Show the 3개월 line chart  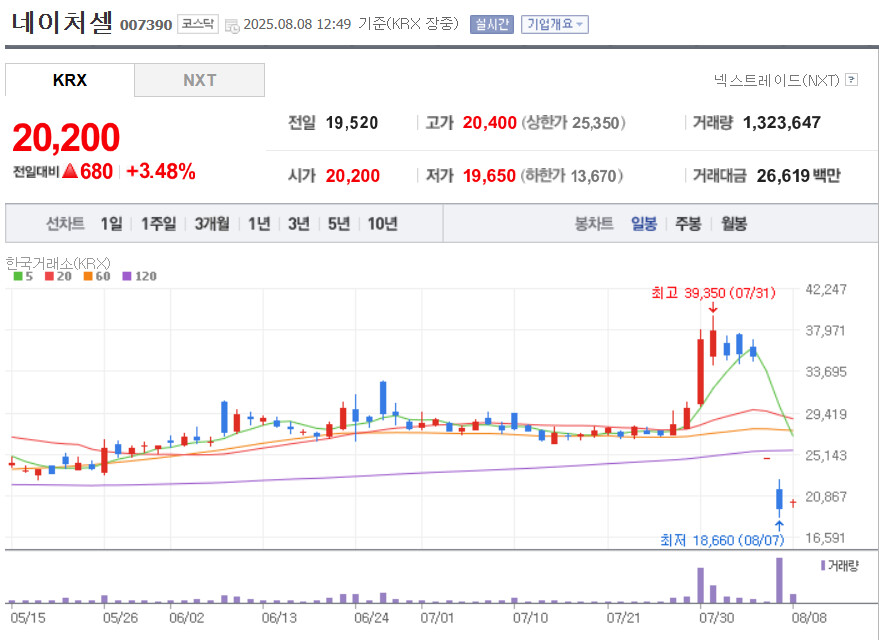(x=212, y=224)
